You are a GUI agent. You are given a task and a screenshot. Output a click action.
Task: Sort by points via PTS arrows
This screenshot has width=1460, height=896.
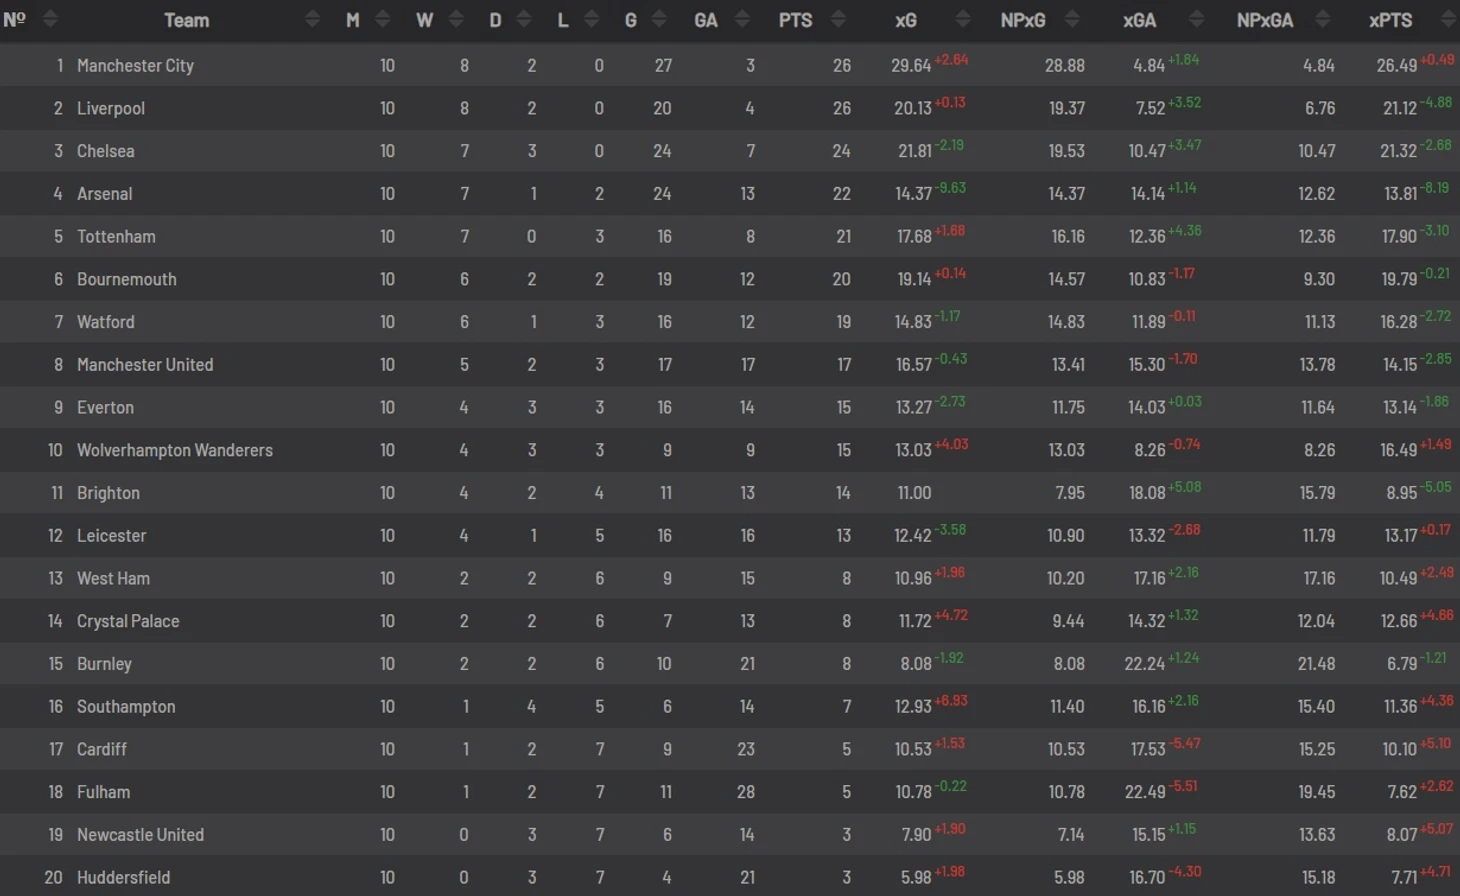(x=838, y=19)
